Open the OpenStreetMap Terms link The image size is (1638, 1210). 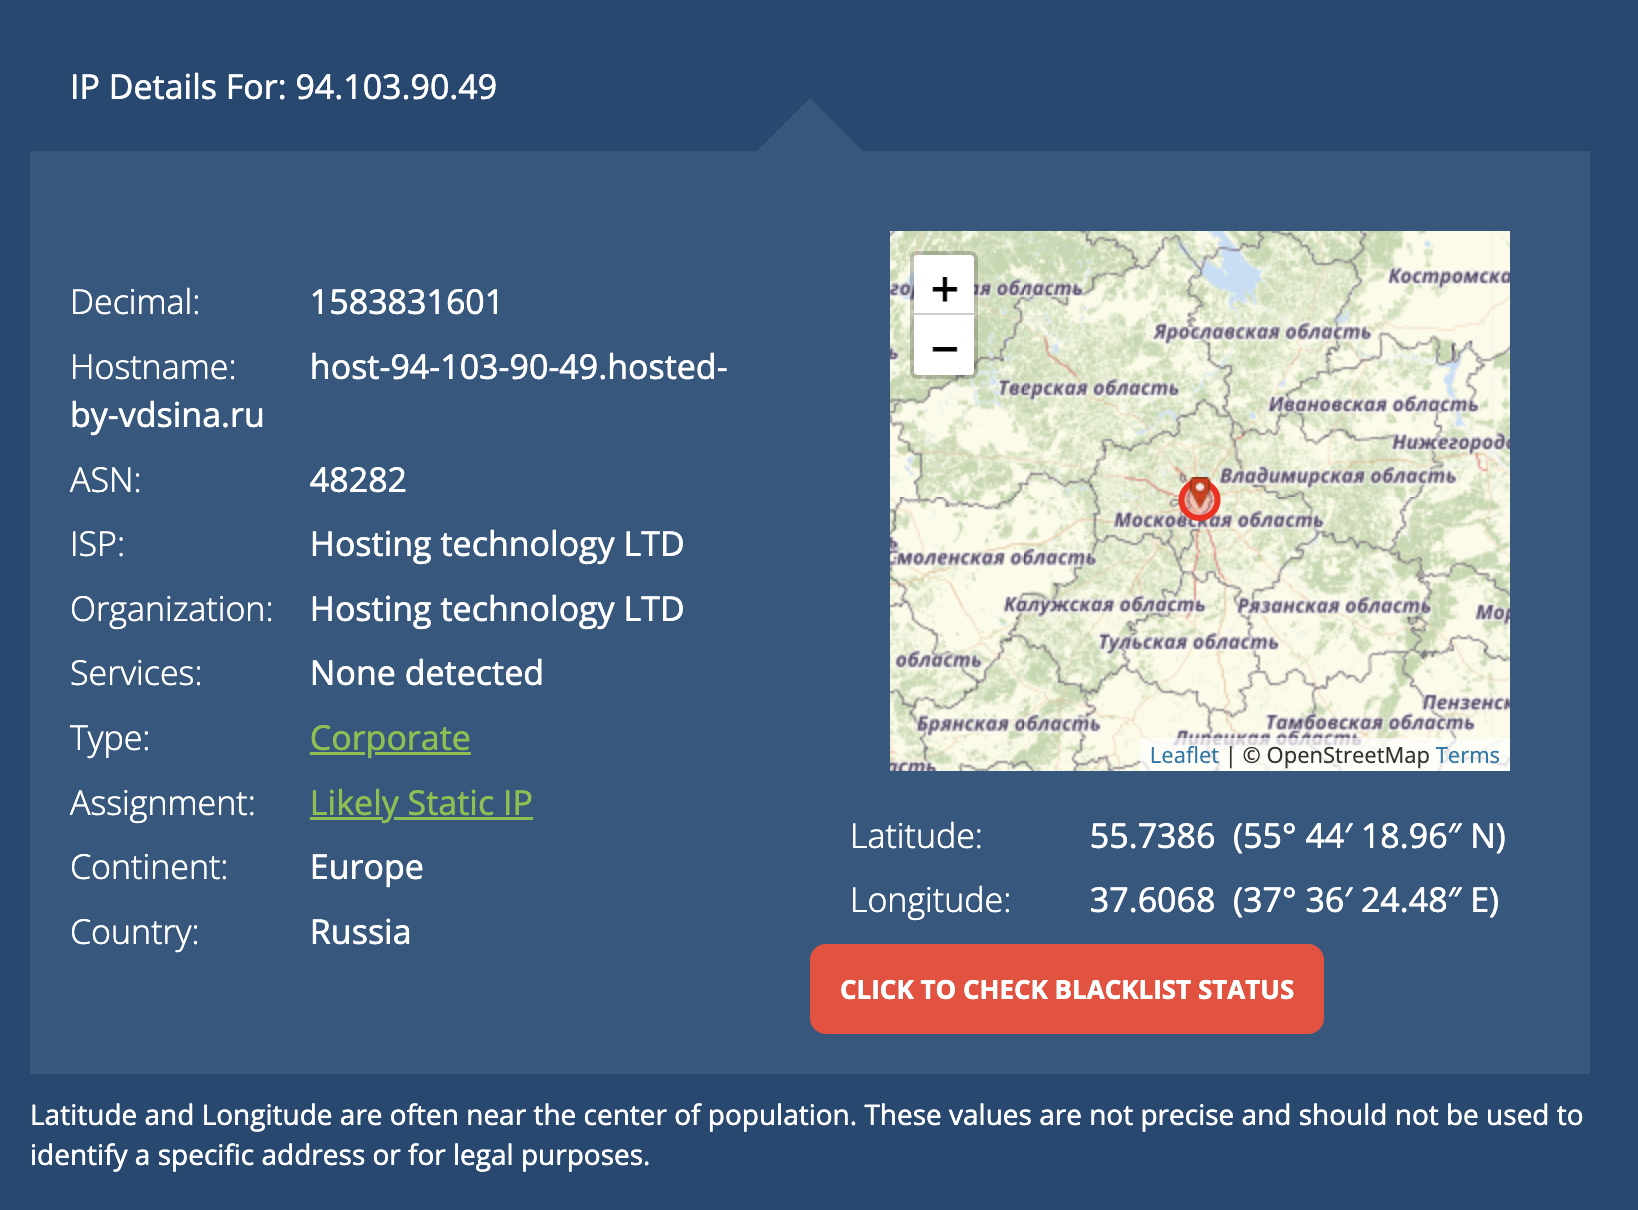pos(1467,755)
